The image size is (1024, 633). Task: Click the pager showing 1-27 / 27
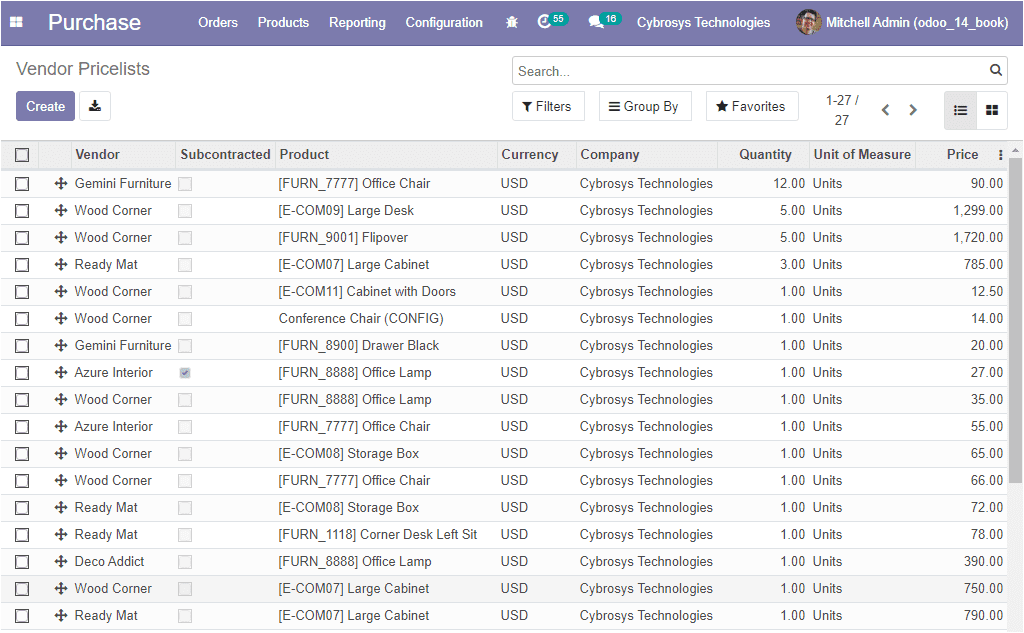click(842, 110)
